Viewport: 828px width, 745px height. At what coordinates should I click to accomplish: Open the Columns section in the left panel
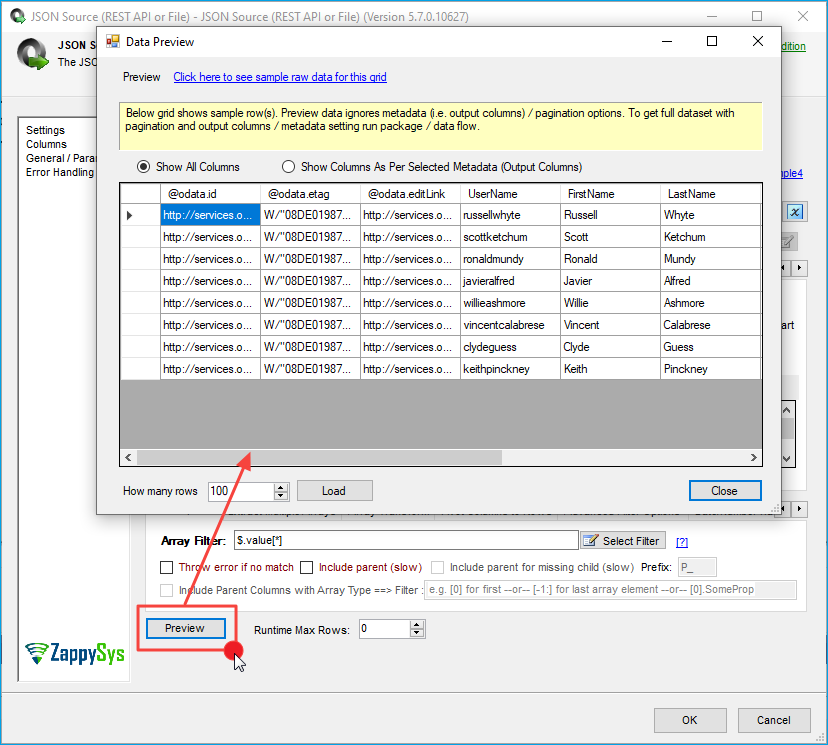tap(46, 144)
